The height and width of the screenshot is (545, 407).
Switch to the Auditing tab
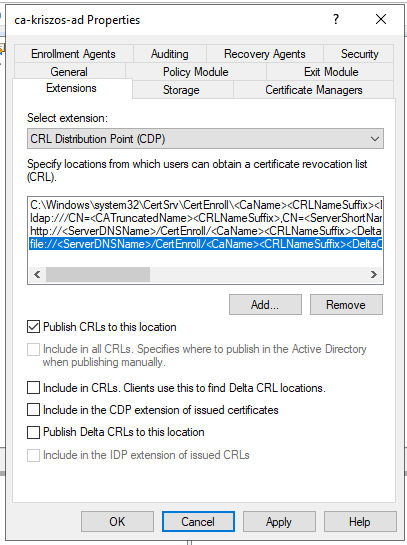[x=170, y=54]
